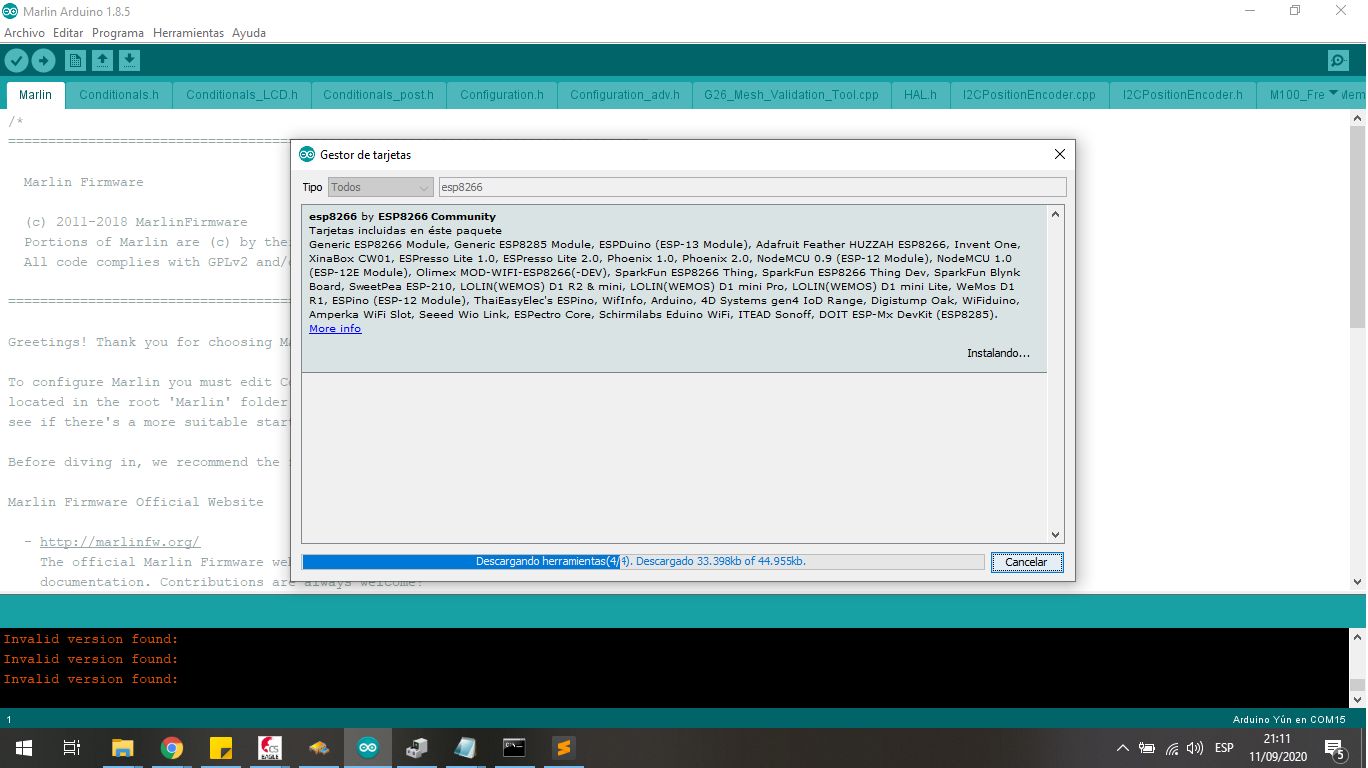Switch to the Conditionals.h tab
The width and height of the screenshot is (1368, 768).
point(119,95)
